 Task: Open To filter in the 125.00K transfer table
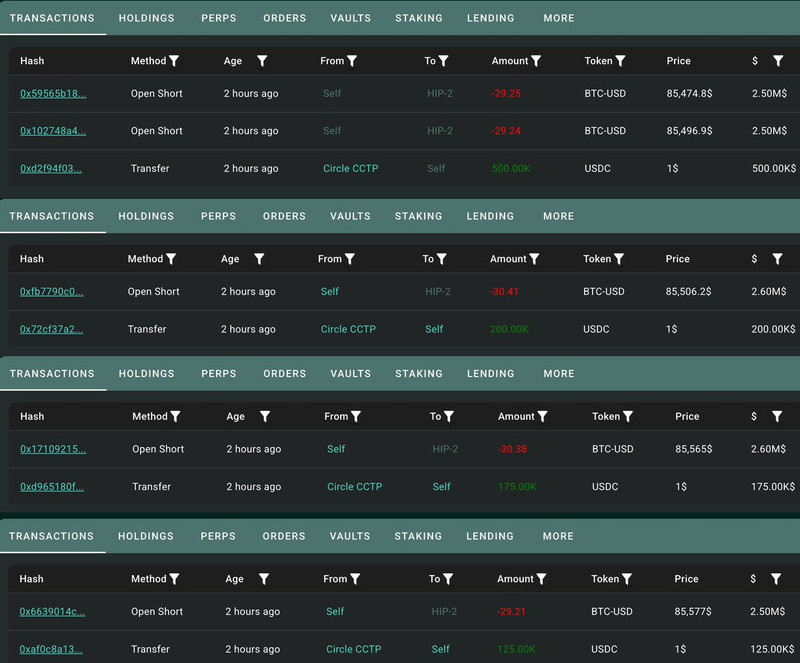point(448,579)
